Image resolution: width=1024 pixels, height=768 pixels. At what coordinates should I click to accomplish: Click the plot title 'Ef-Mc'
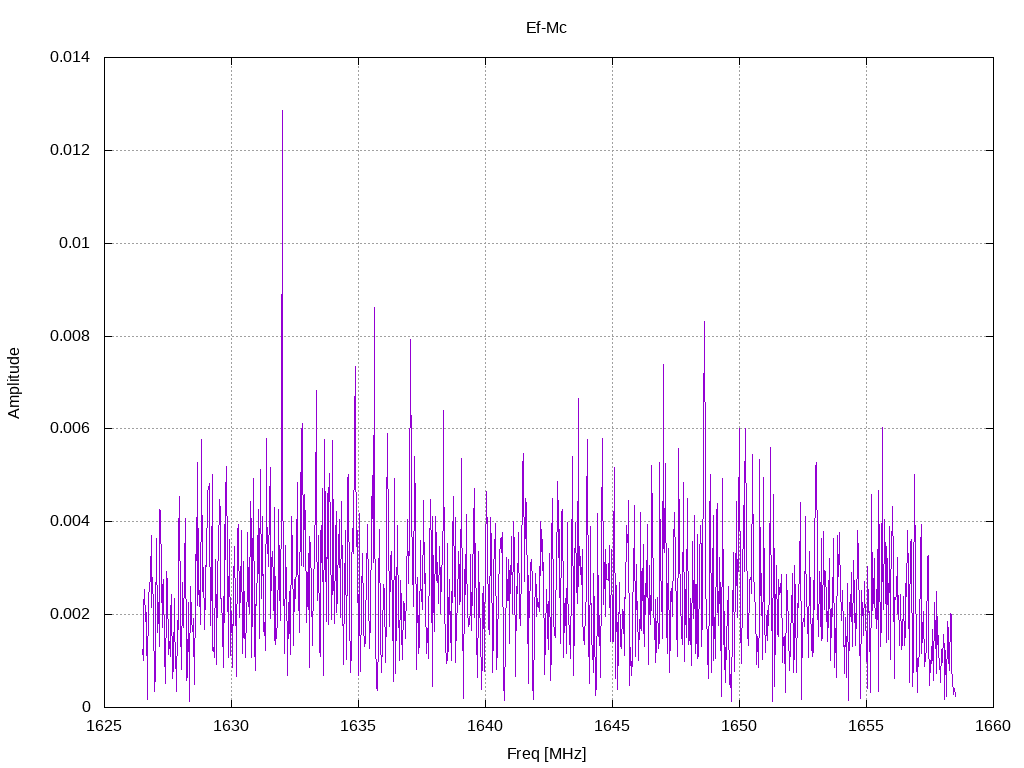(x=546, y=28)
